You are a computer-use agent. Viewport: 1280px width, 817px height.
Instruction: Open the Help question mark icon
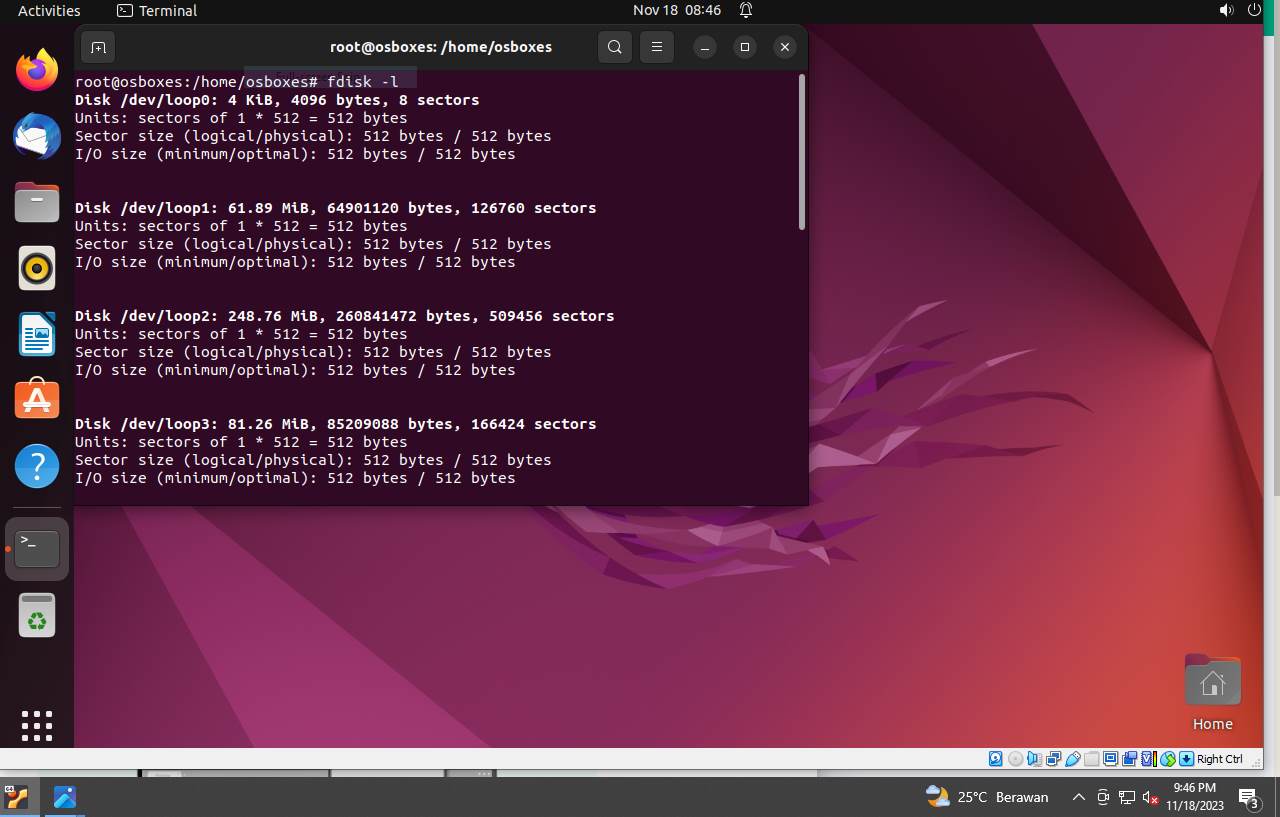coord(37,466)
